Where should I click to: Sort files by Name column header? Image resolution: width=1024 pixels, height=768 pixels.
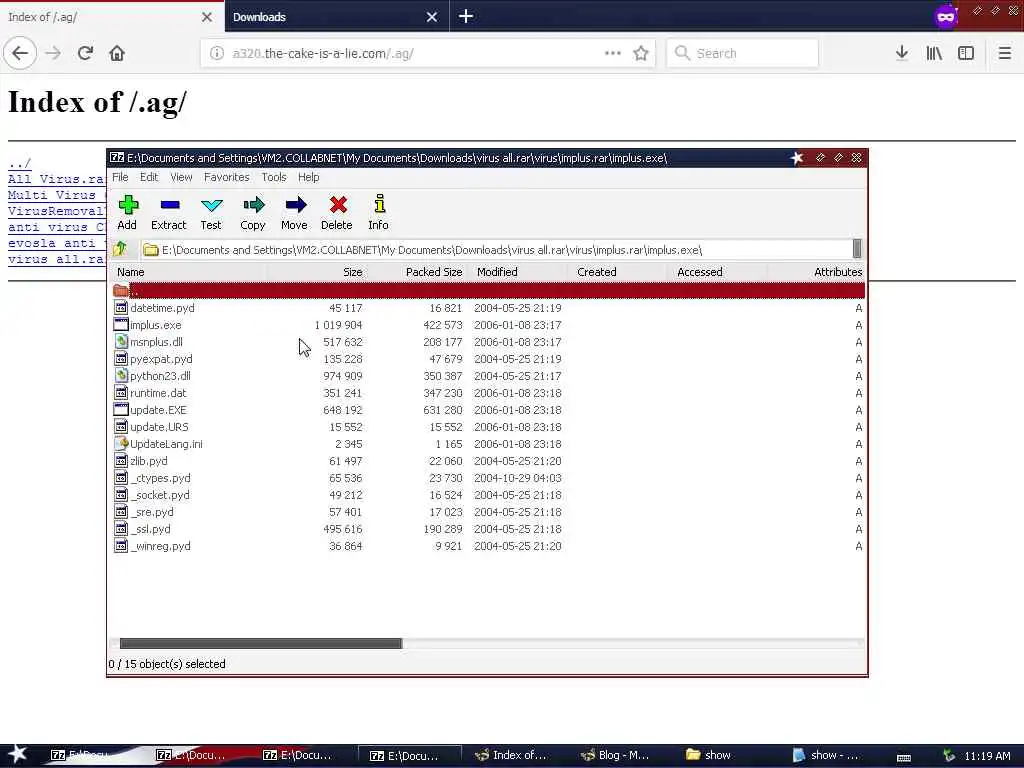click(189, 272)
